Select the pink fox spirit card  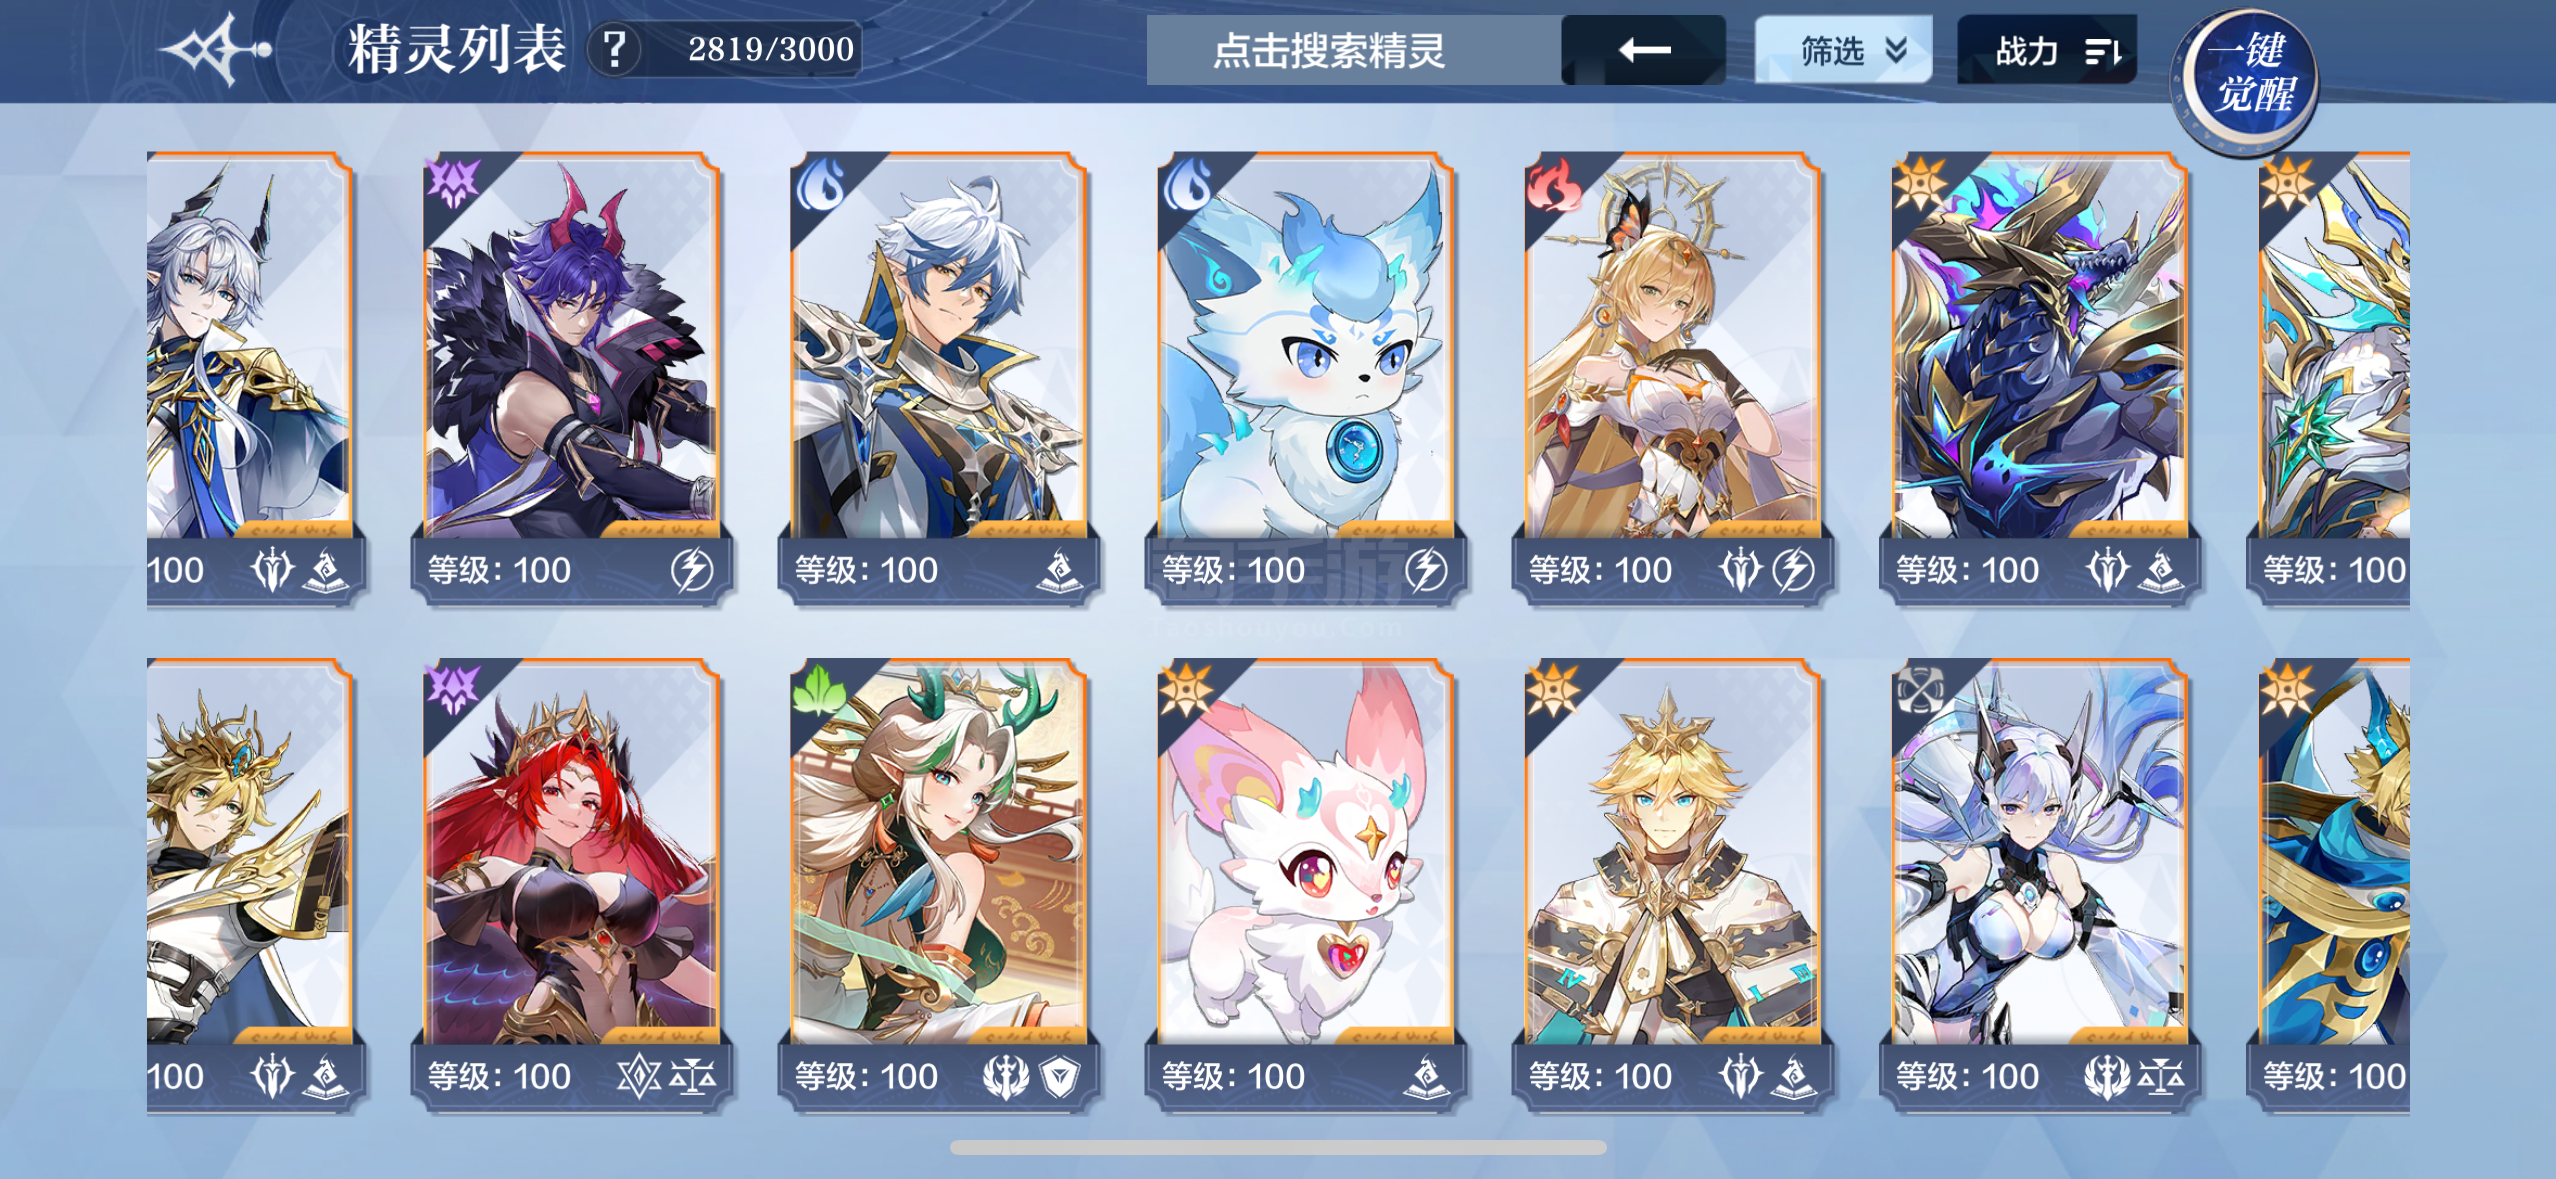click(1305, 884)
